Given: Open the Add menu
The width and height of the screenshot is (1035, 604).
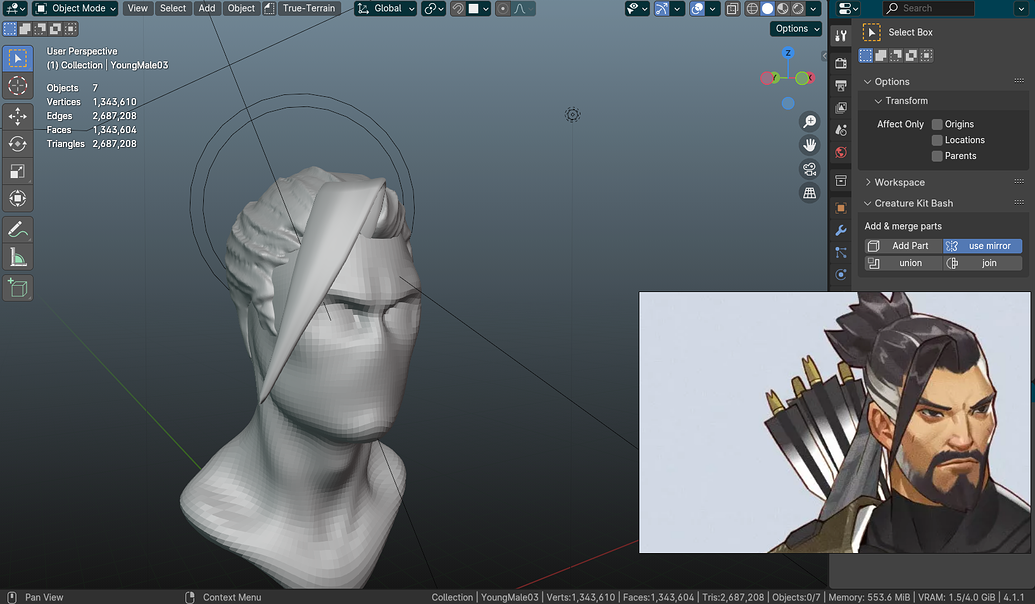Looking at the screenshot, I should [207, 9].
